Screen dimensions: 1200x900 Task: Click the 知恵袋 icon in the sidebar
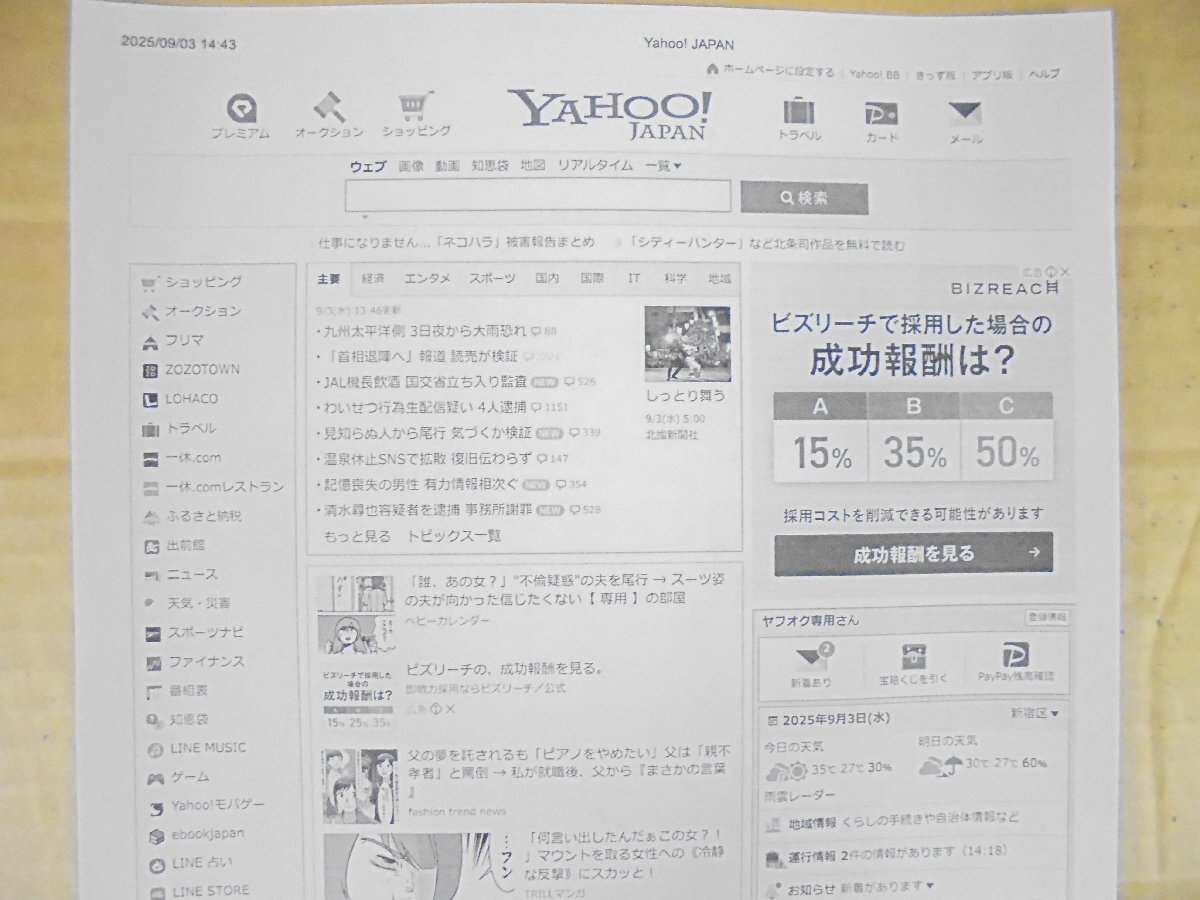[152, 719]
